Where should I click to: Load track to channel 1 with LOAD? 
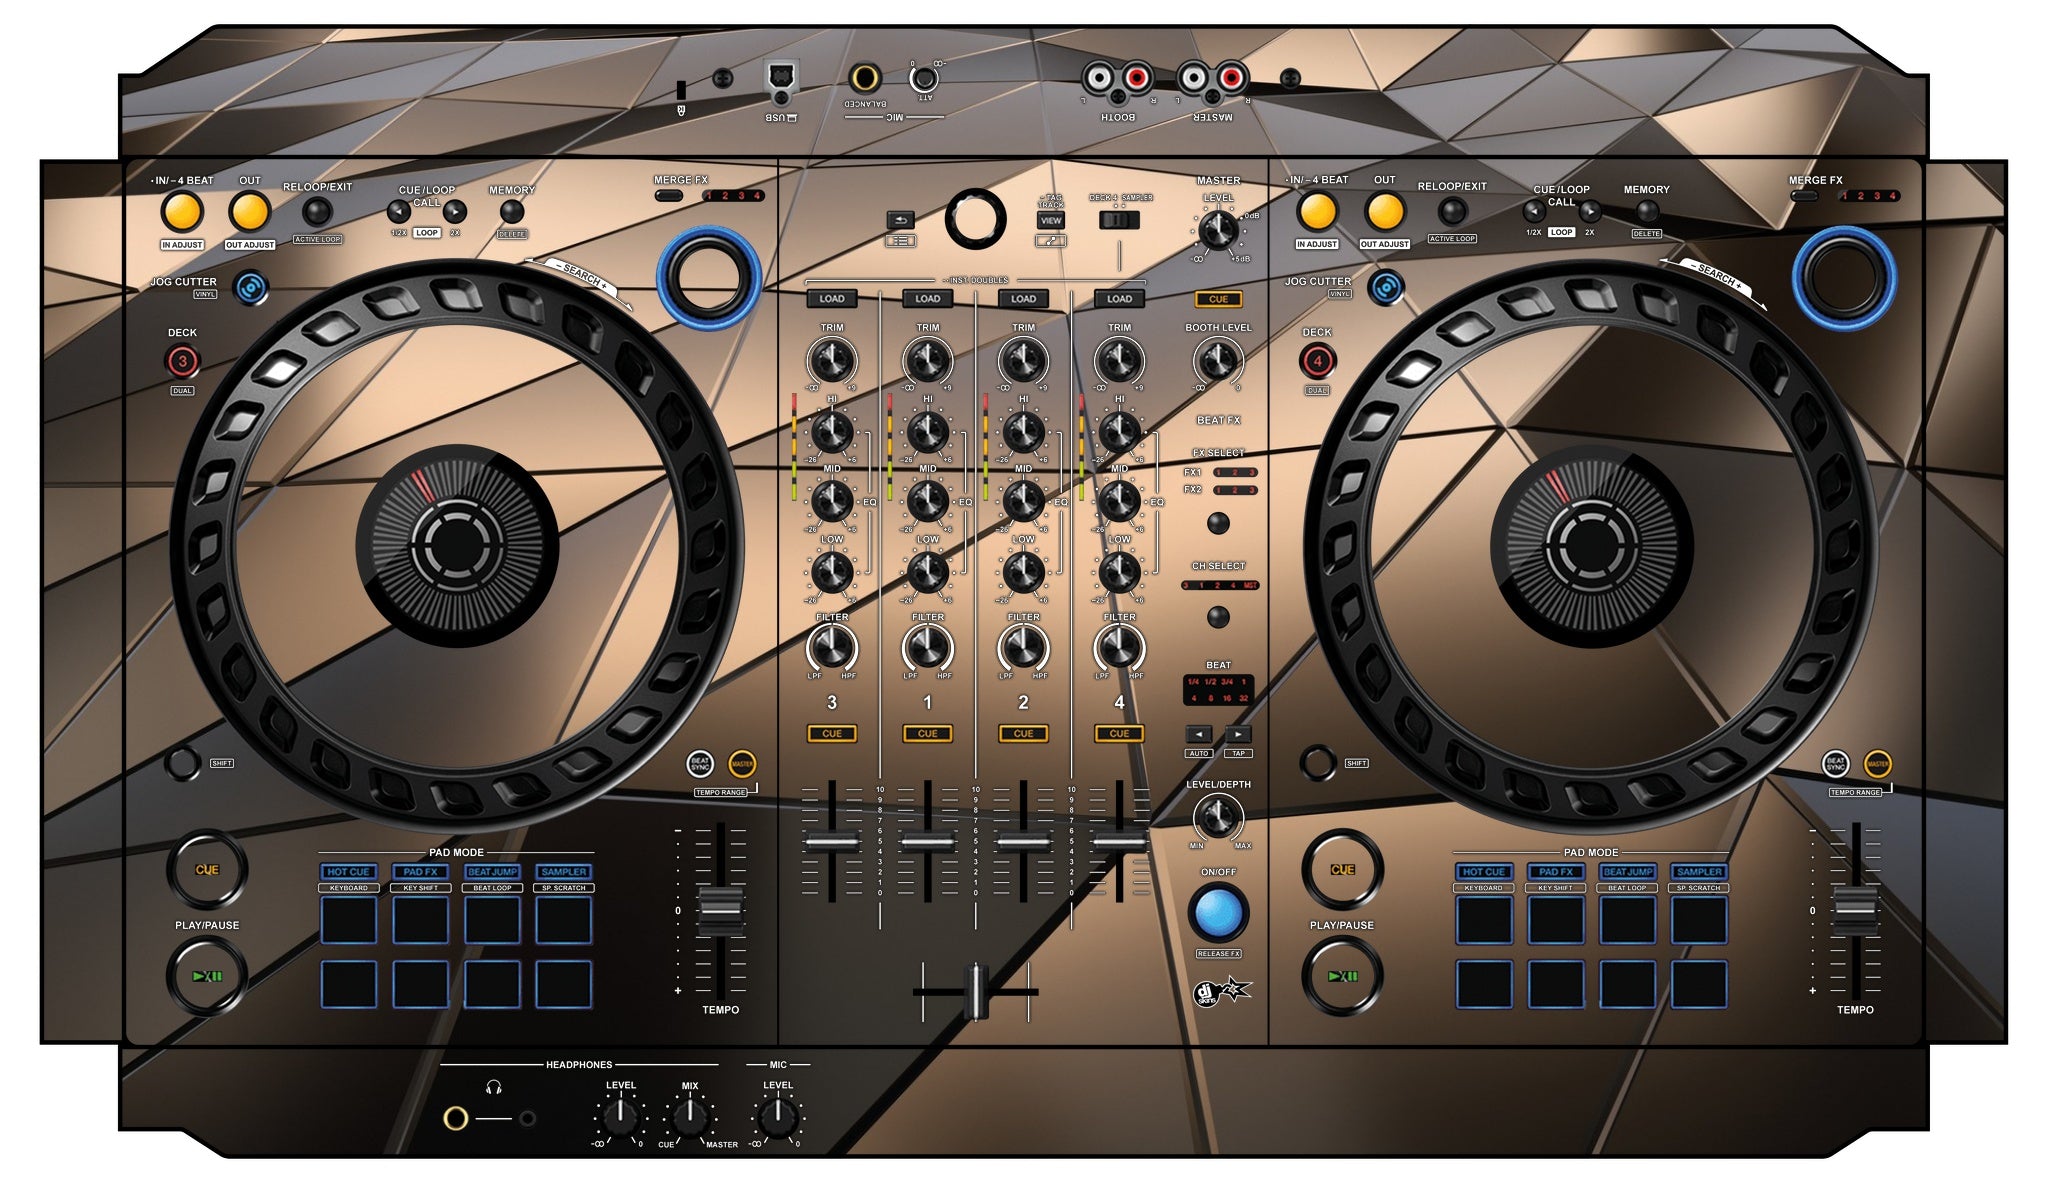click(928, 299)
